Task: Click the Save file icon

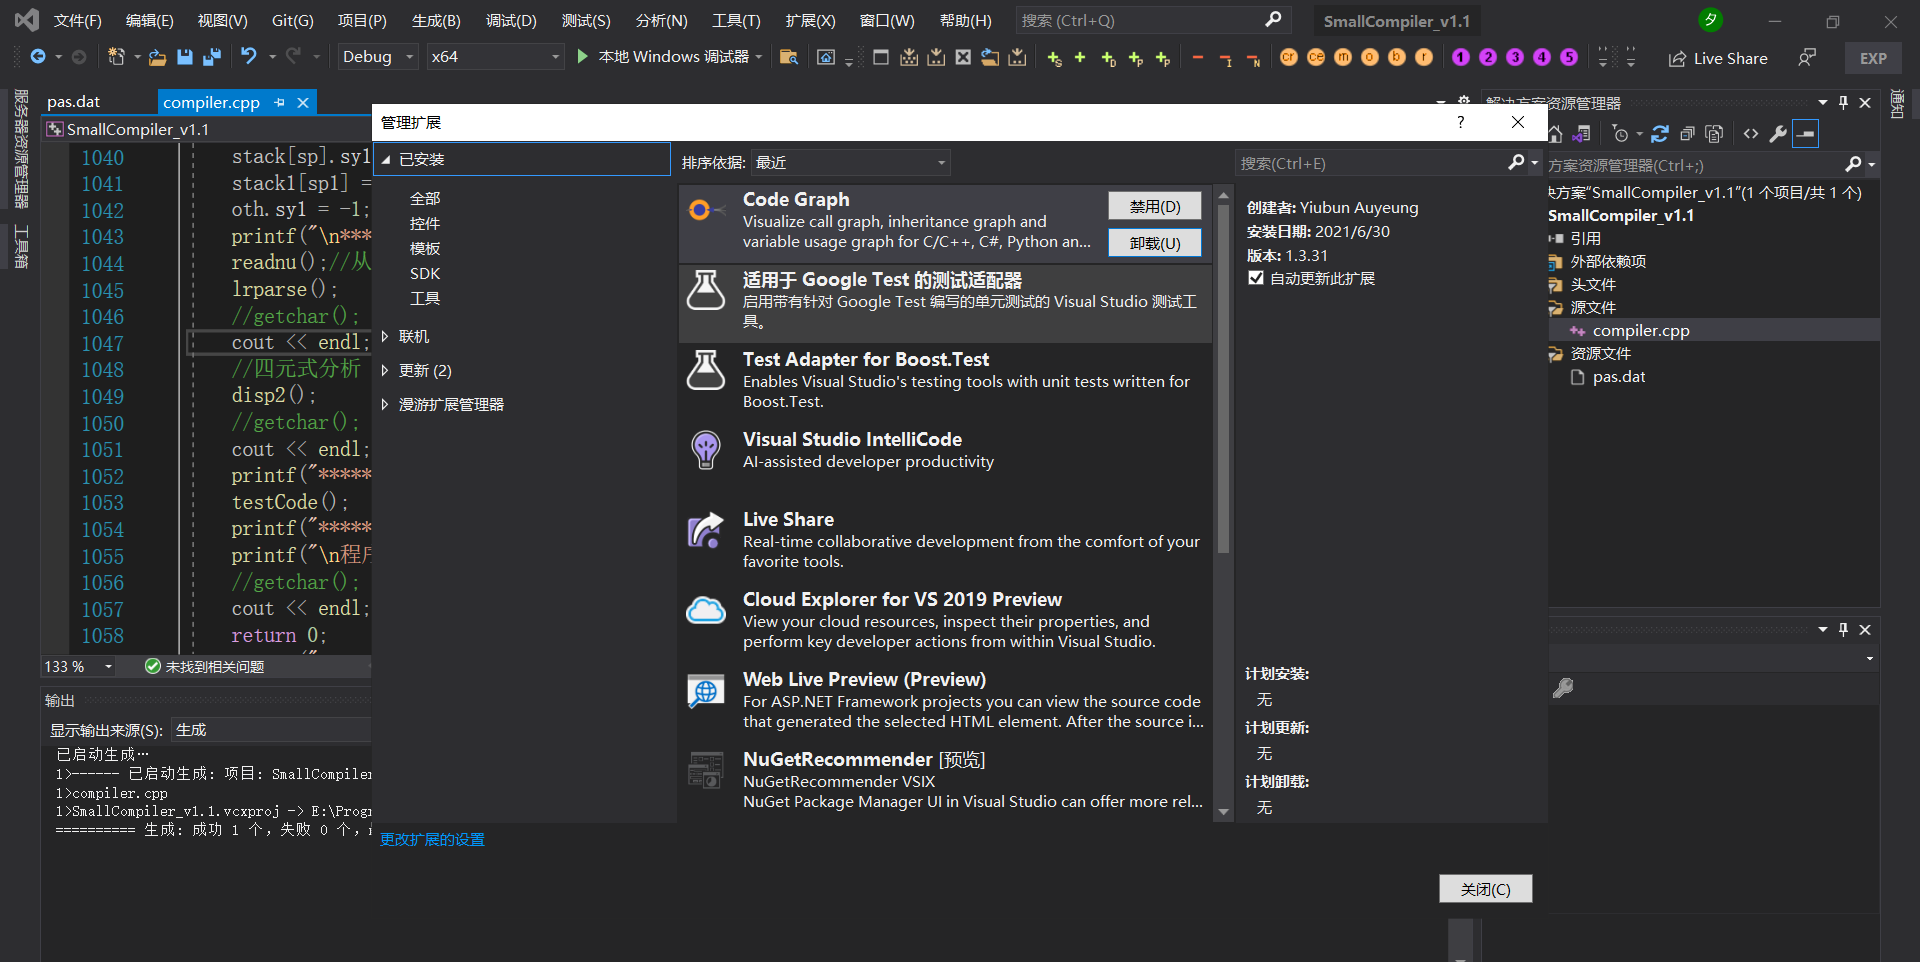Action: tap(185, 57)
